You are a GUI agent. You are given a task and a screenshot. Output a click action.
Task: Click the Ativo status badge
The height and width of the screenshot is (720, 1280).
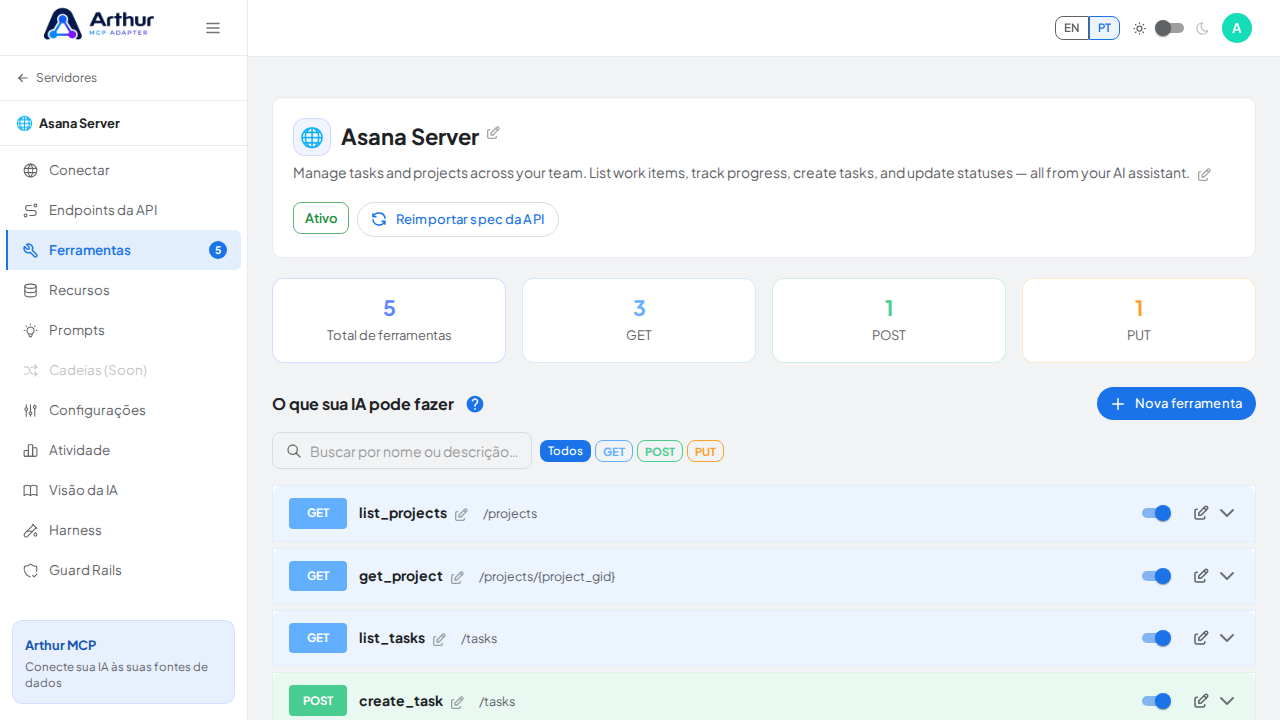click(x=321, y=218)
